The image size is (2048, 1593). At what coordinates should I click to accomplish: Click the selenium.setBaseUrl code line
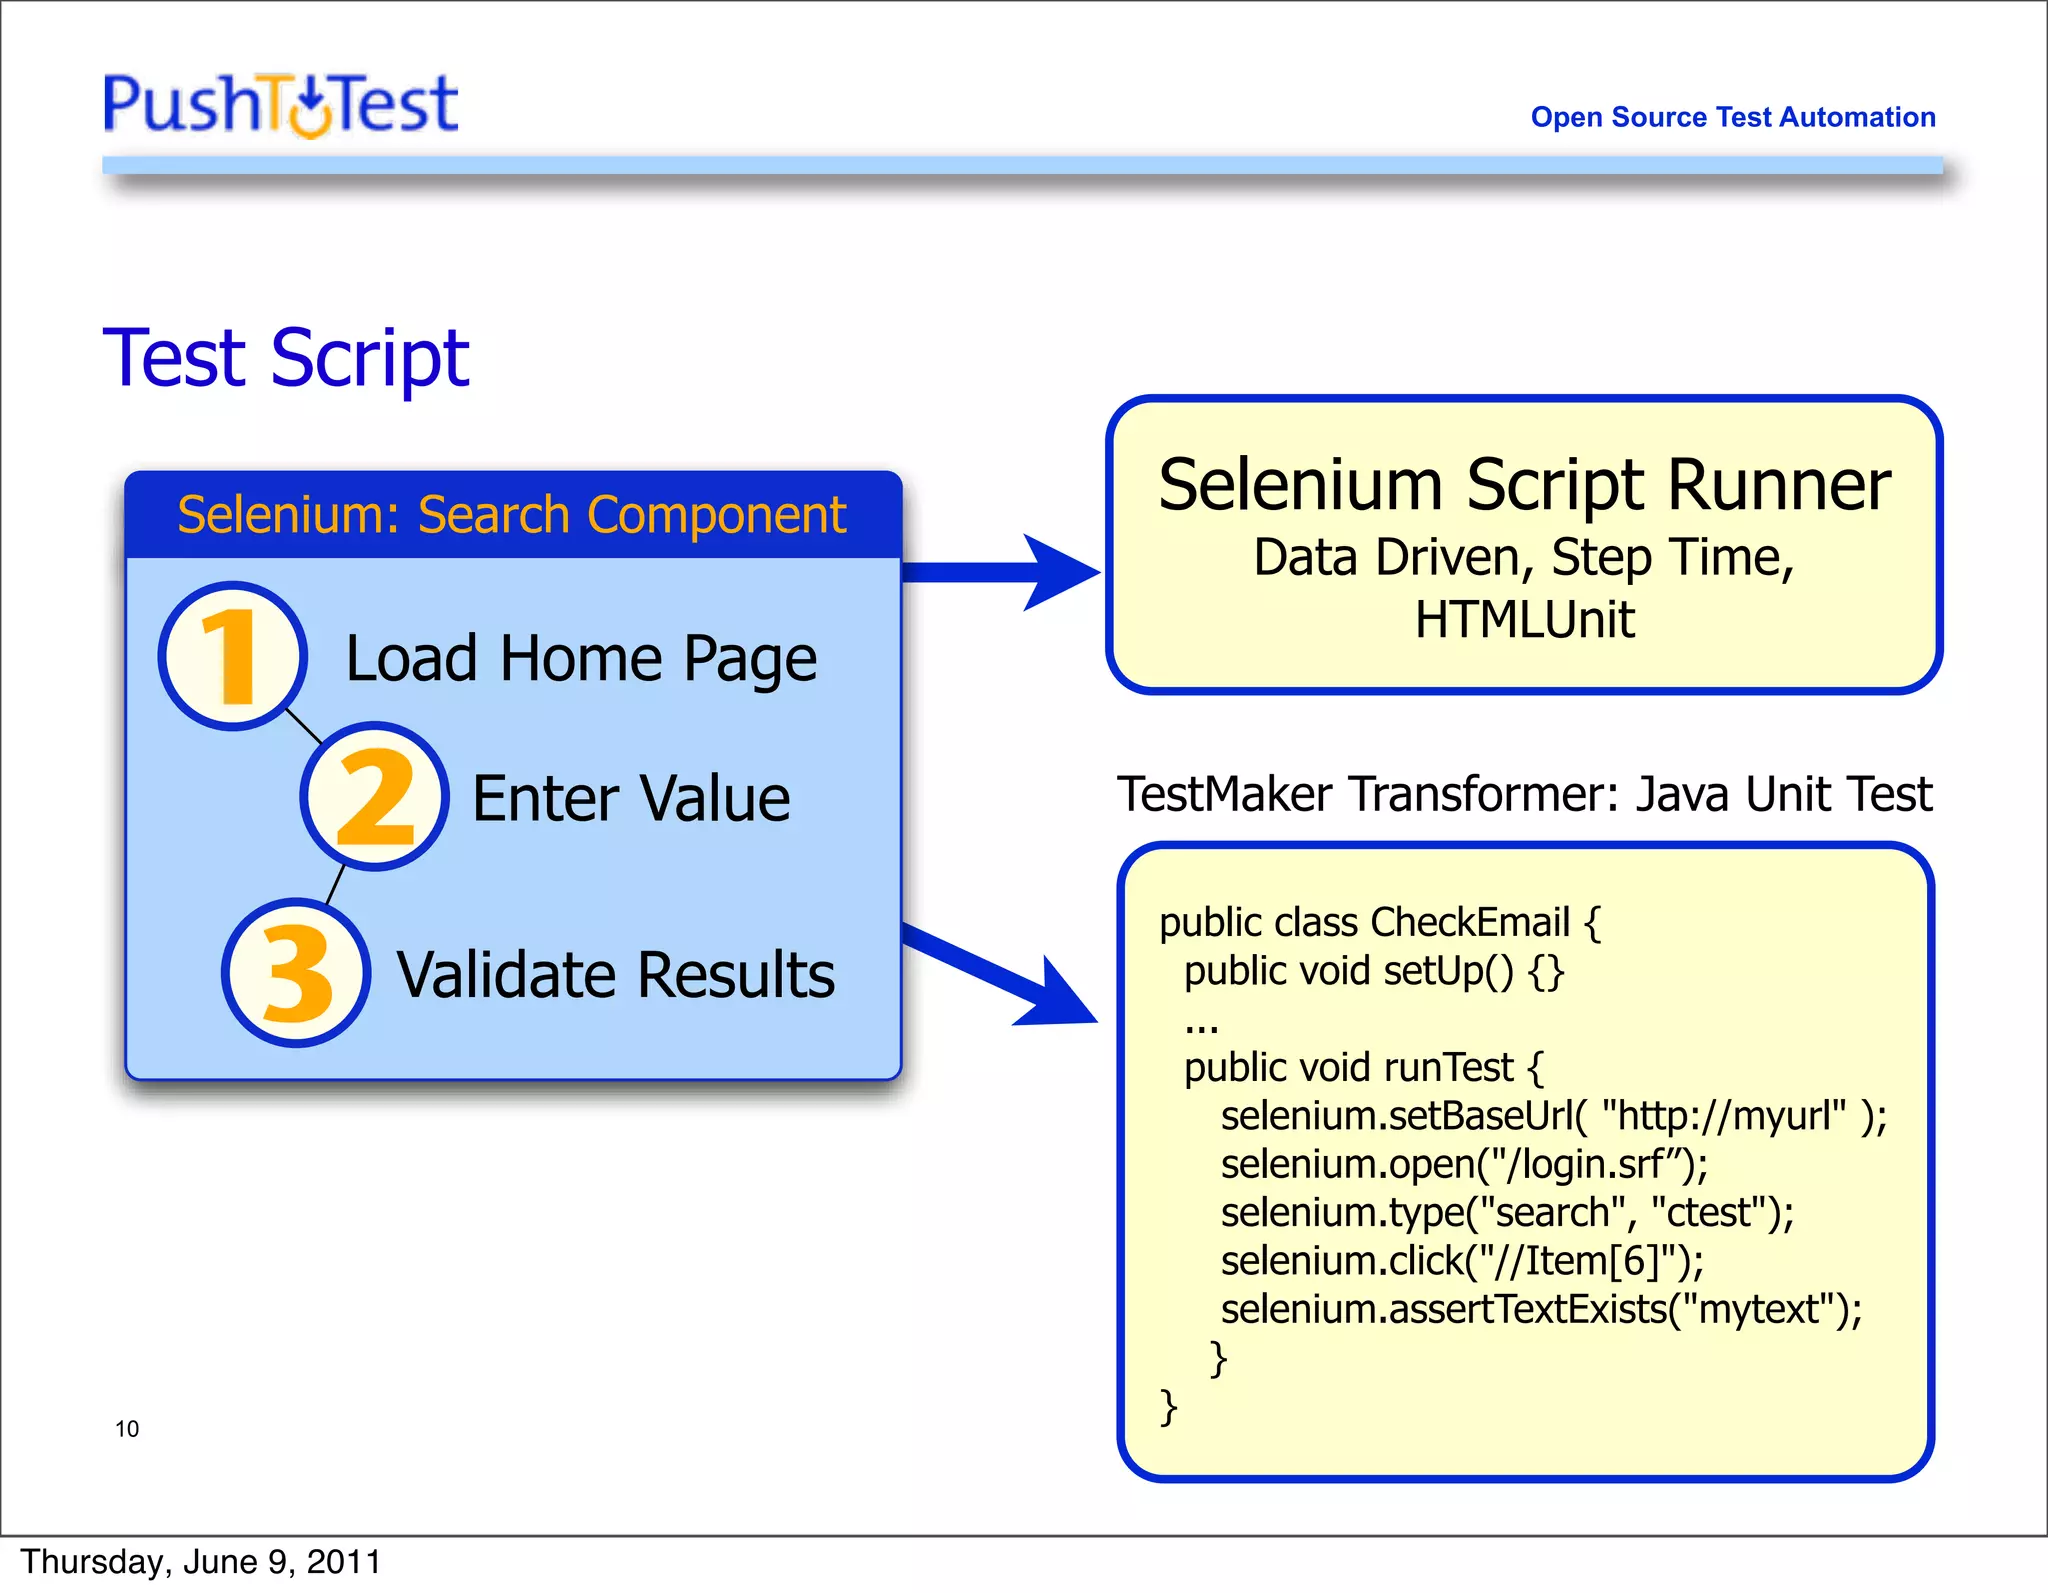tap(1554, 1116)
